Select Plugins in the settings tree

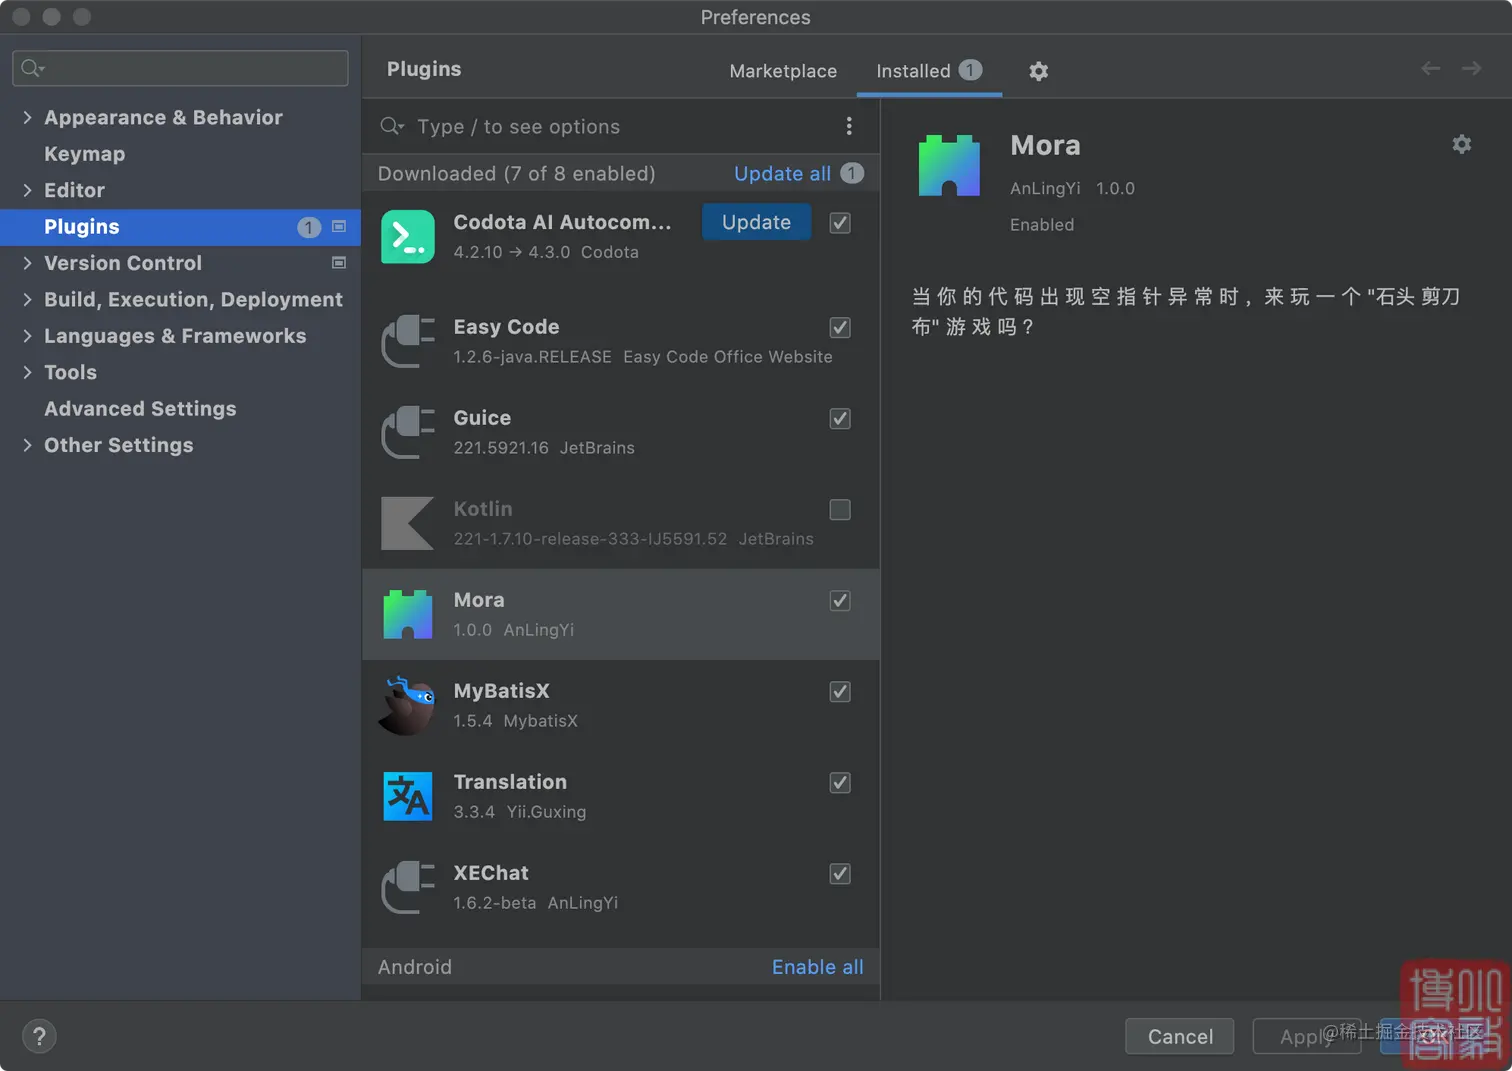(x=180, y=227)
